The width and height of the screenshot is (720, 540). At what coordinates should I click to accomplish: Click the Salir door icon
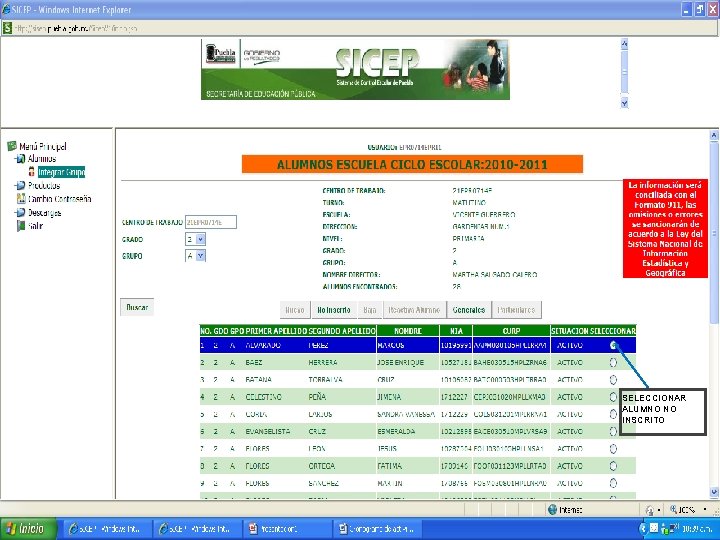21,226
